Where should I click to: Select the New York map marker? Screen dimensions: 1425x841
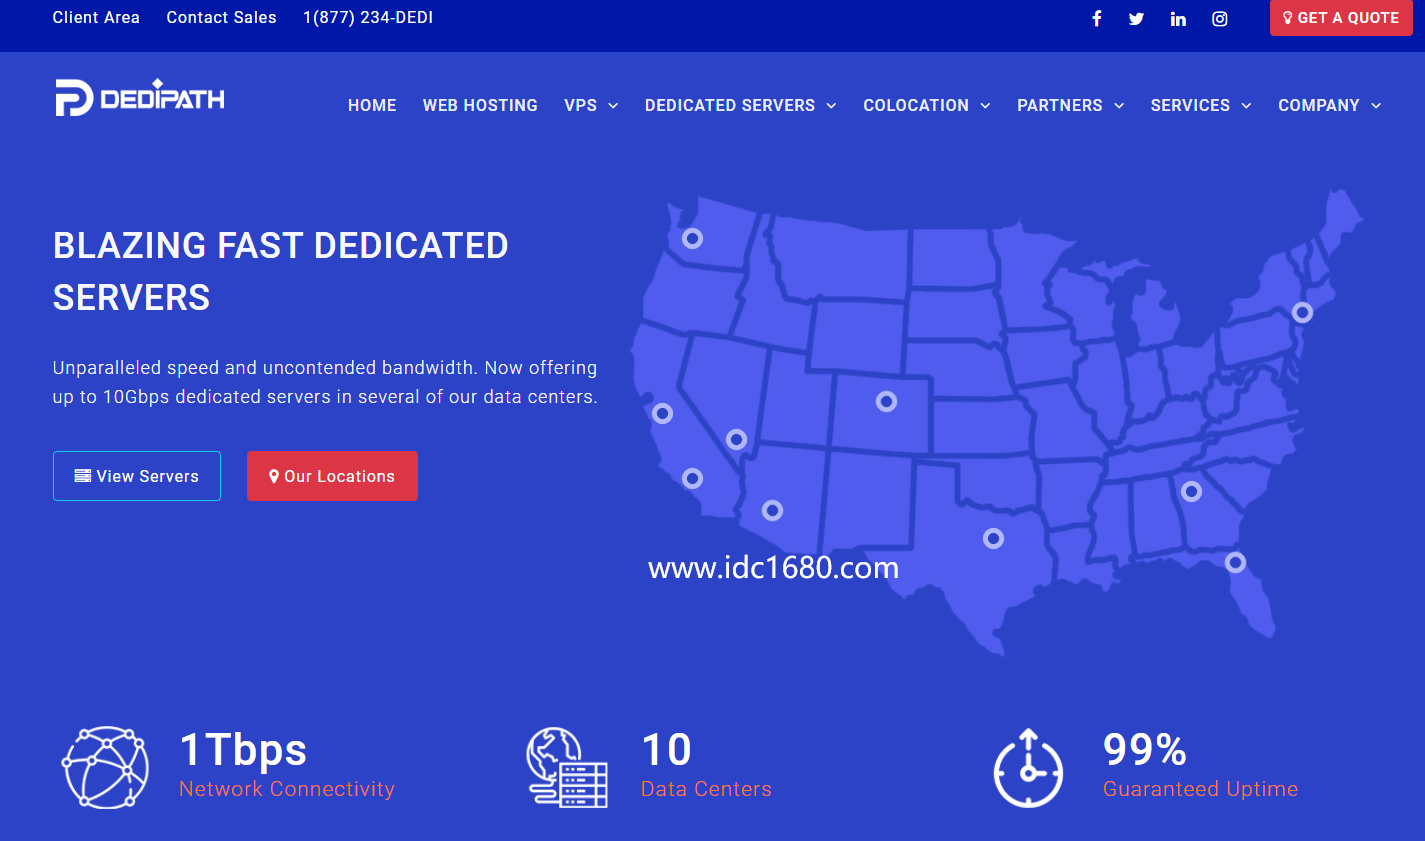[1302, 312]
